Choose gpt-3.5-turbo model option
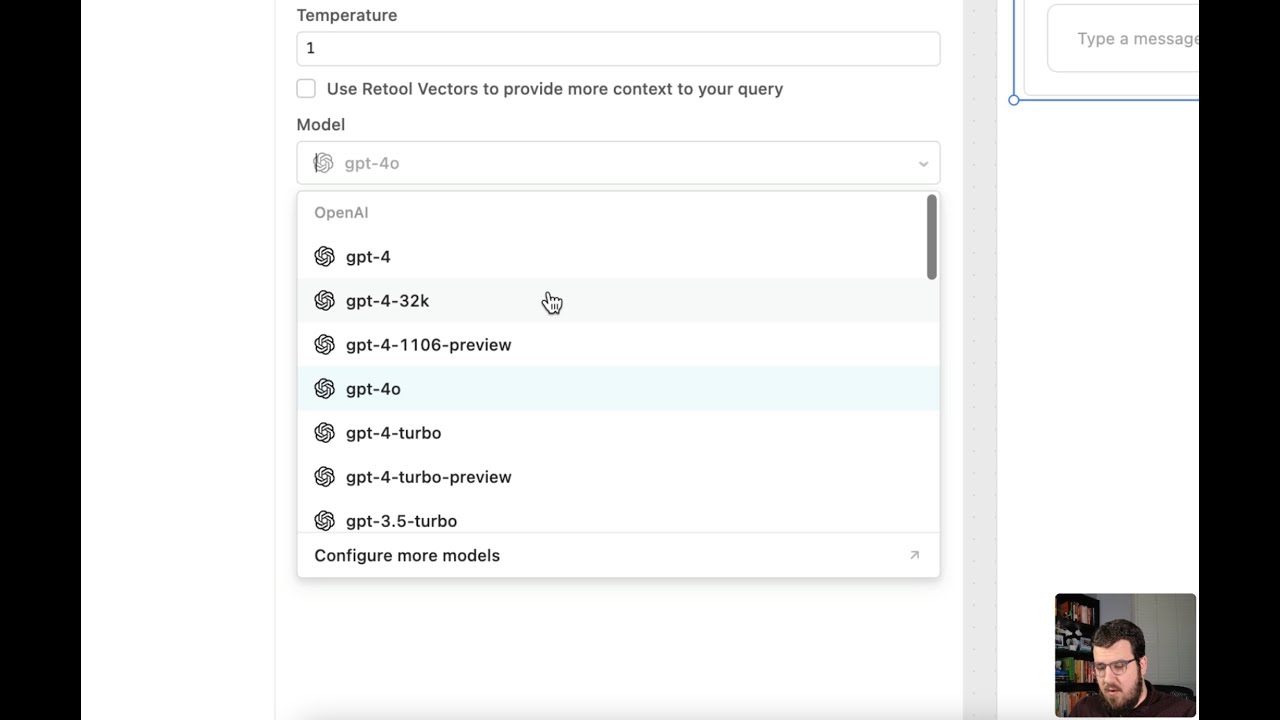Image resolution: width=1280 pixels, height=720 pixels. pos(401,520)
